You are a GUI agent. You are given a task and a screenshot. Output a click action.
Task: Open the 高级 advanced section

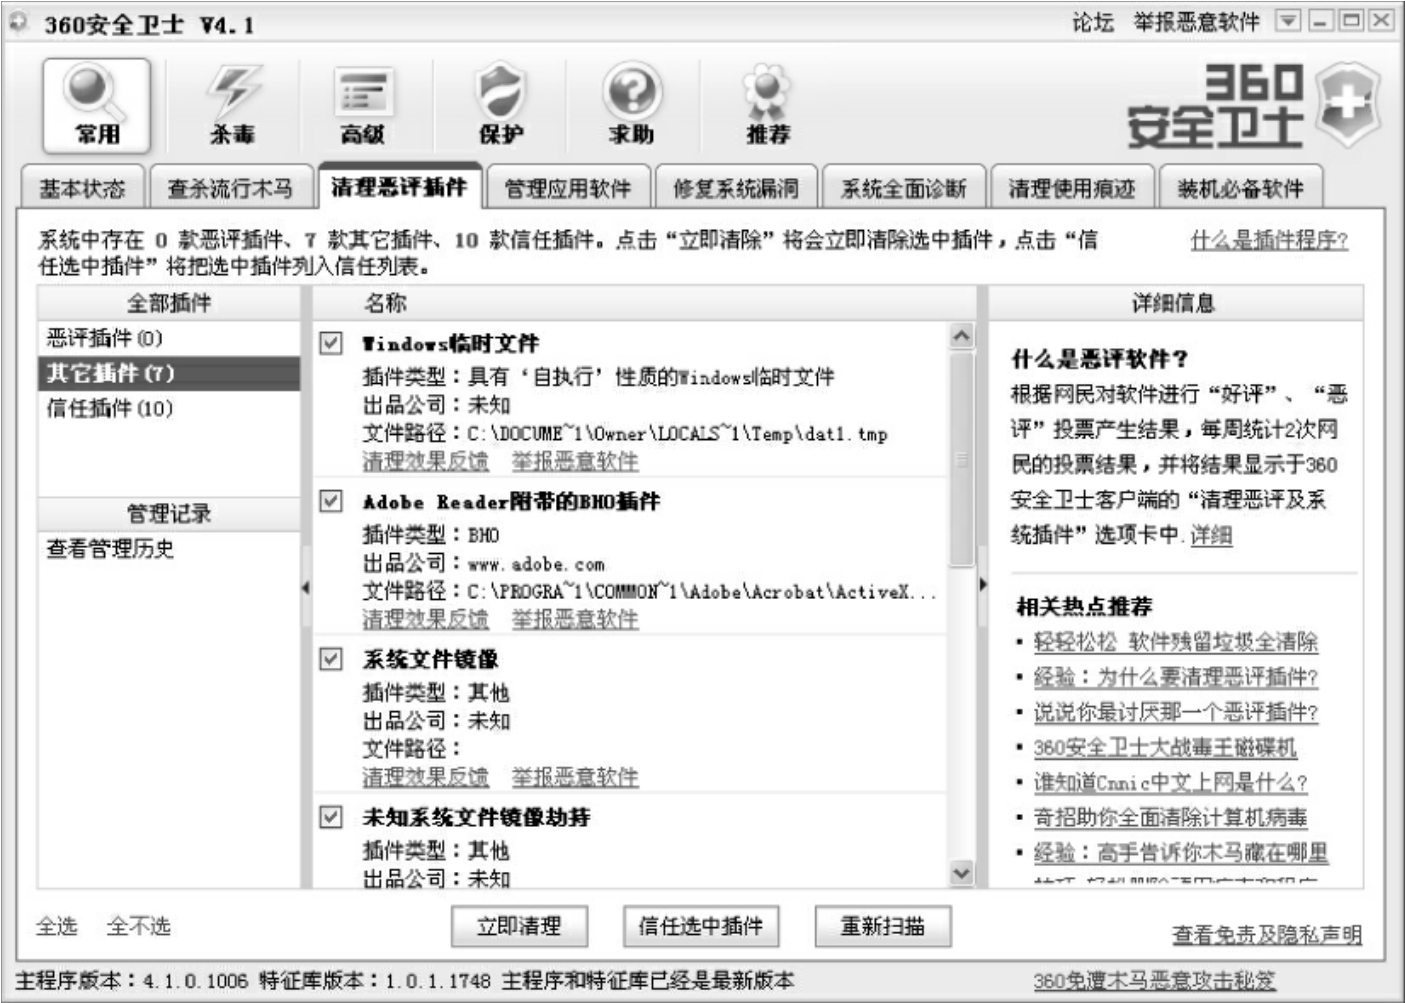[362, 104]
